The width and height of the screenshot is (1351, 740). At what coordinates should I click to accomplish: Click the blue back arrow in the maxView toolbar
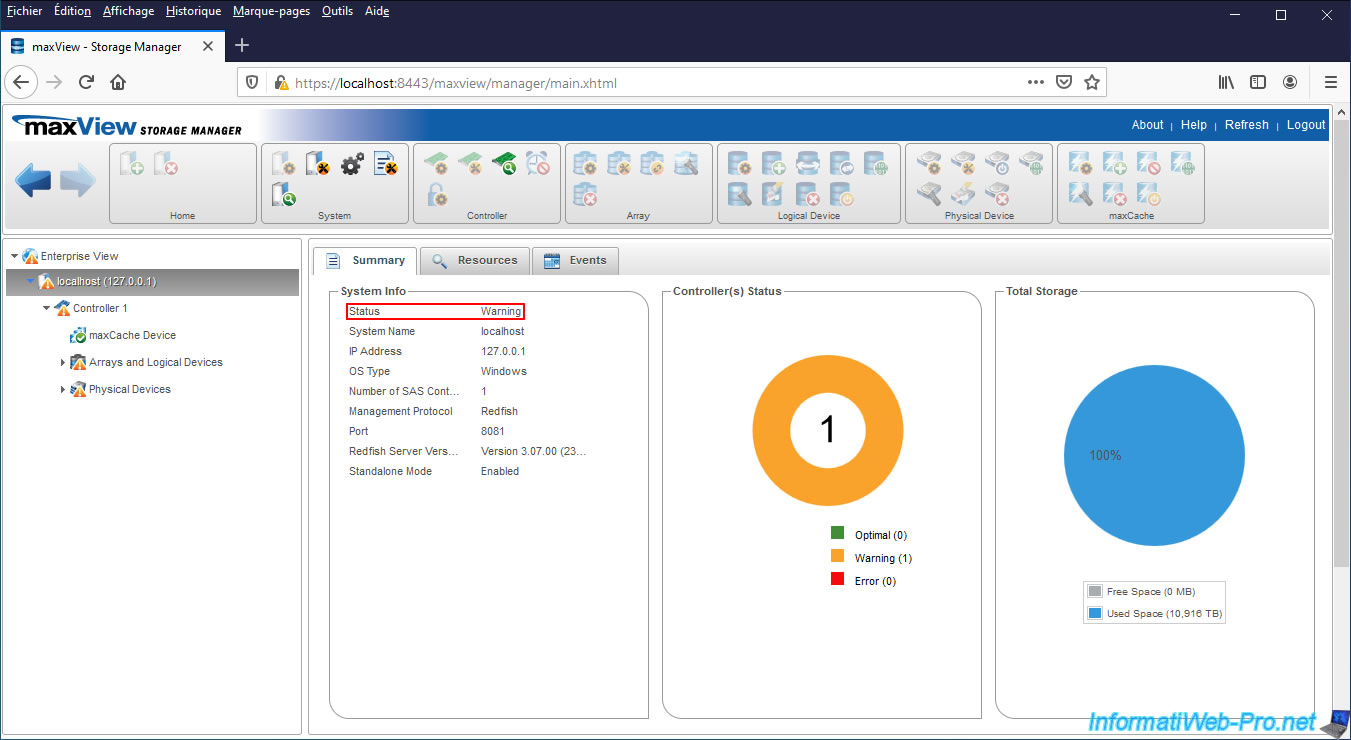(33, 181)
